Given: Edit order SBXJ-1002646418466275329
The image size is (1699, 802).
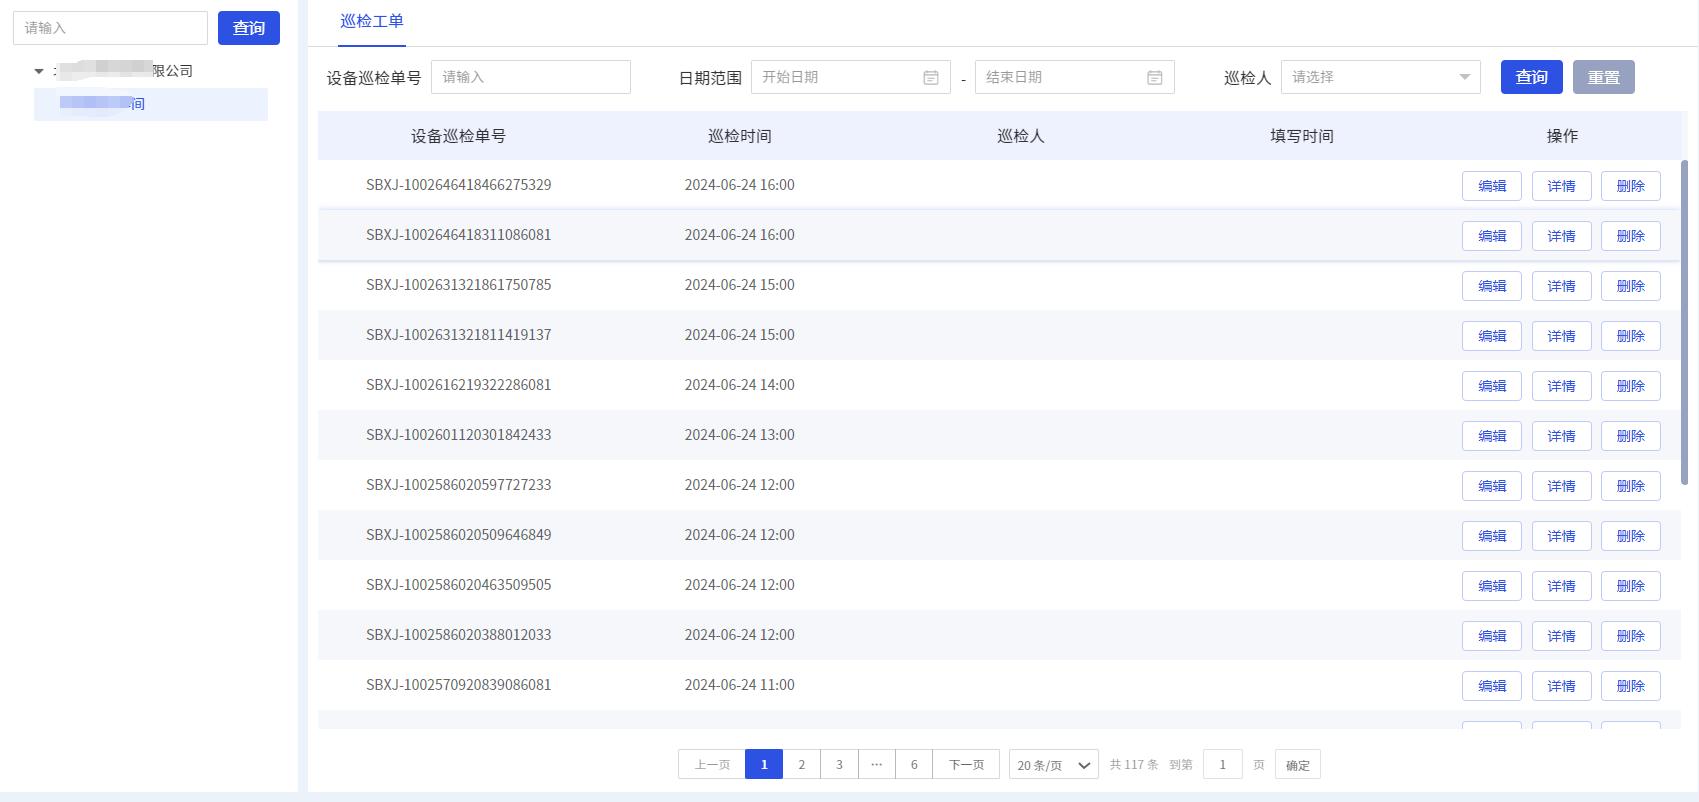Looking at the screenshot, I should 1491,186.
